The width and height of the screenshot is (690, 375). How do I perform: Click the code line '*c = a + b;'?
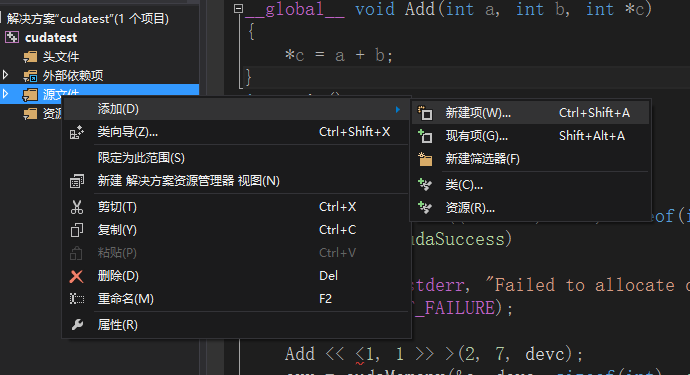(x=338, y=55)
